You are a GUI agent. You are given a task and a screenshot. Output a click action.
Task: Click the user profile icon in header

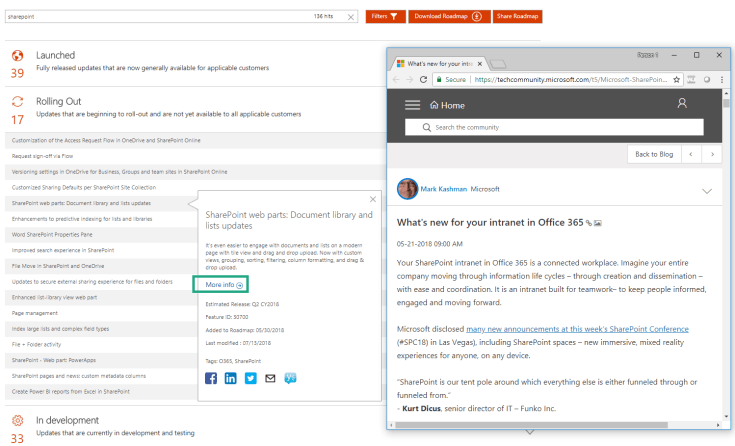click(682, 104)
